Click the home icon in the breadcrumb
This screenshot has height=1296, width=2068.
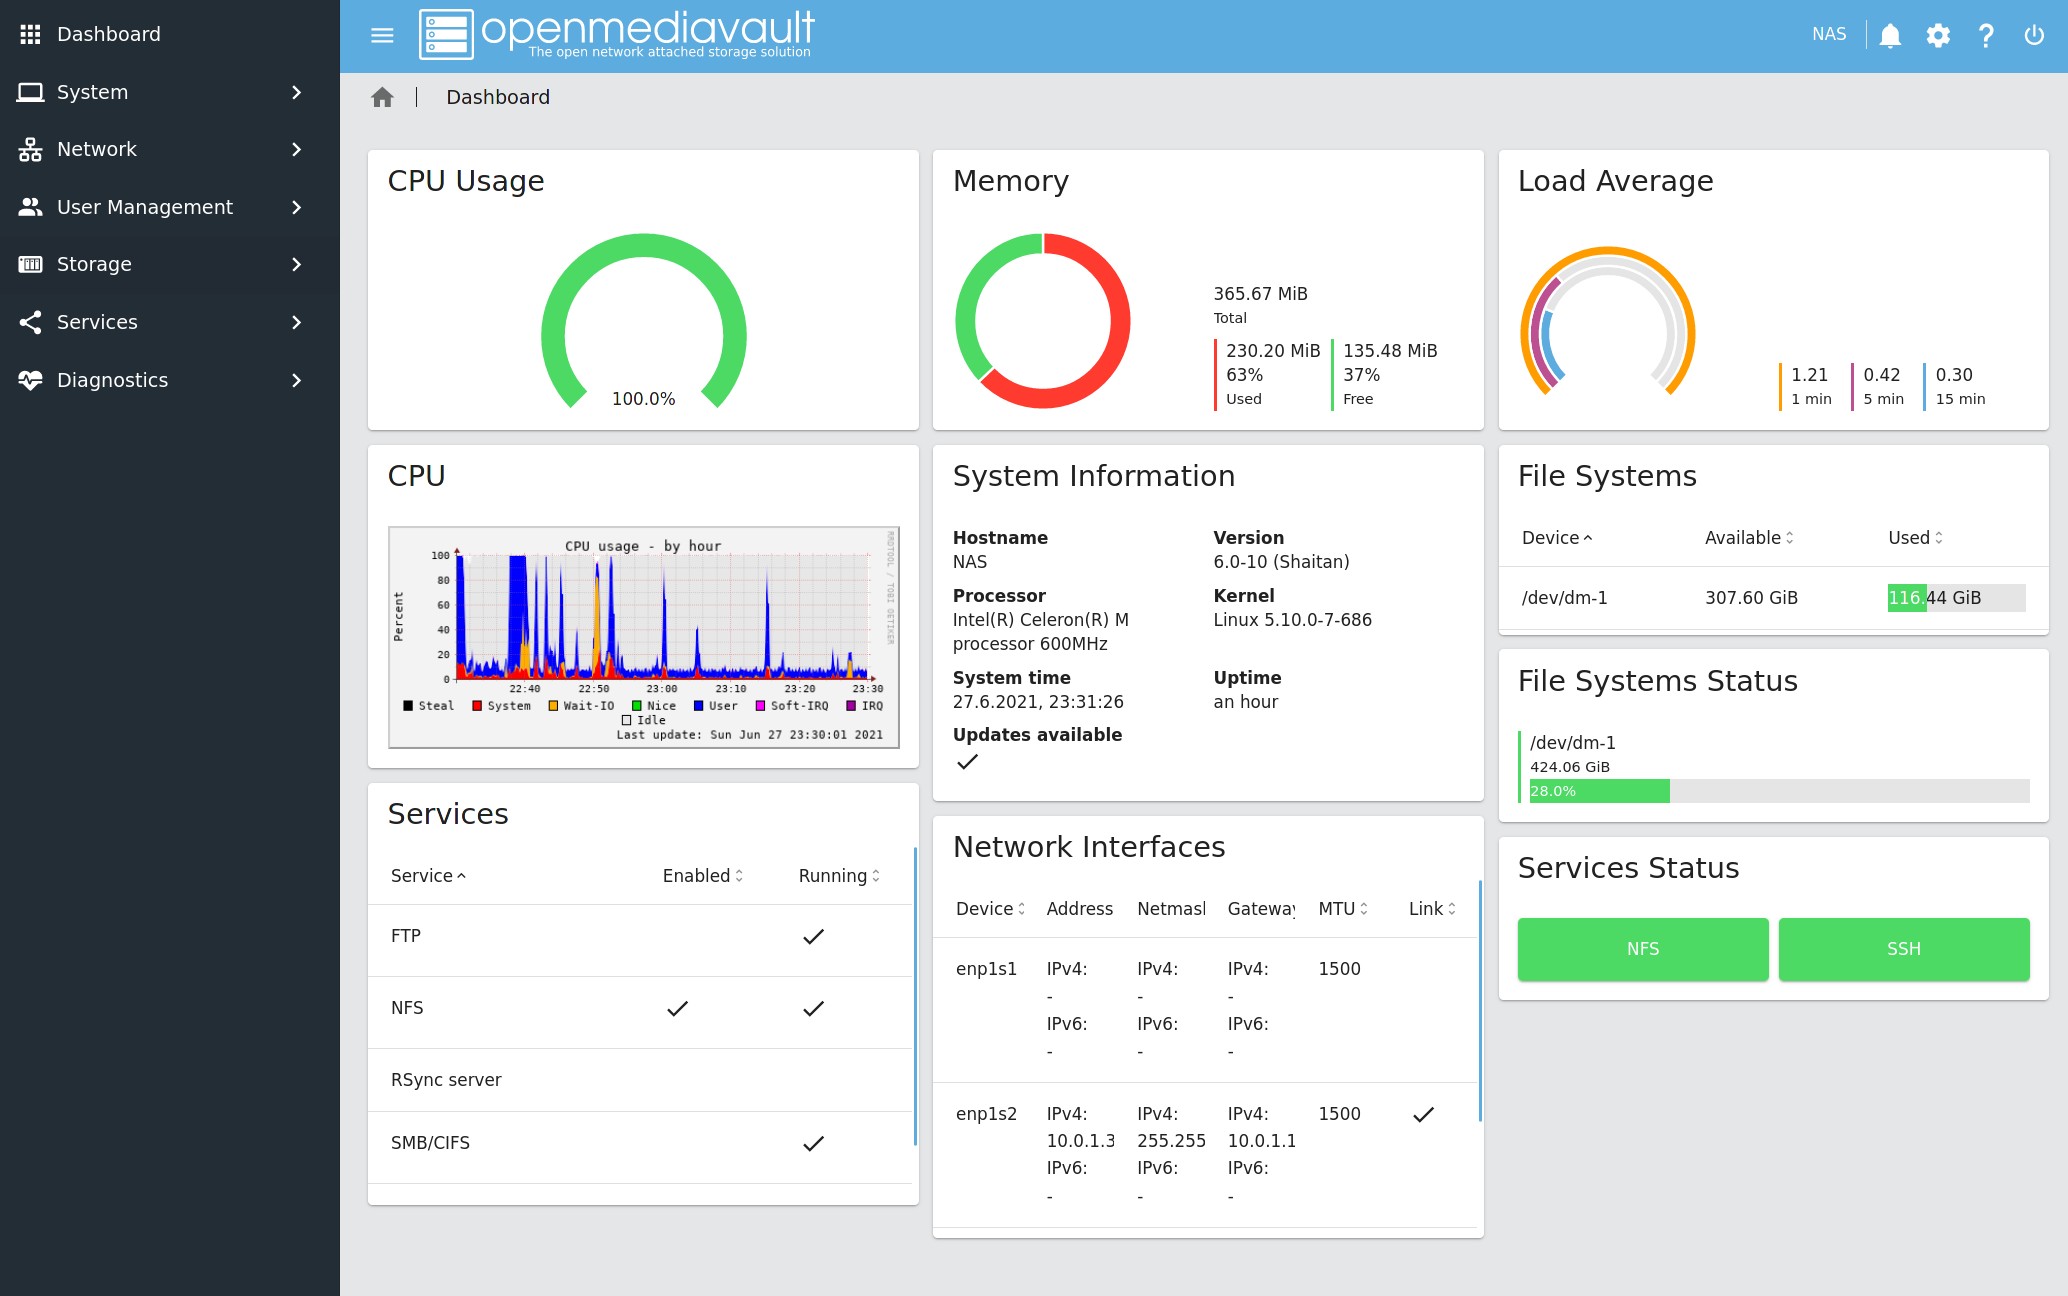coord(382,96)
